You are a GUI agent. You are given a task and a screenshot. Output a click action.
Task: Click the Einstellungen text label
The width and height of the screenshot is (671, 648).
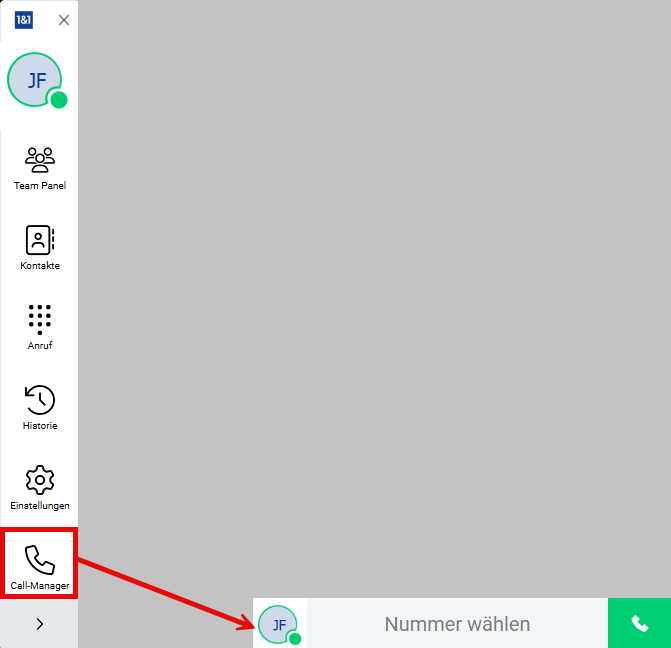(40, 506)
